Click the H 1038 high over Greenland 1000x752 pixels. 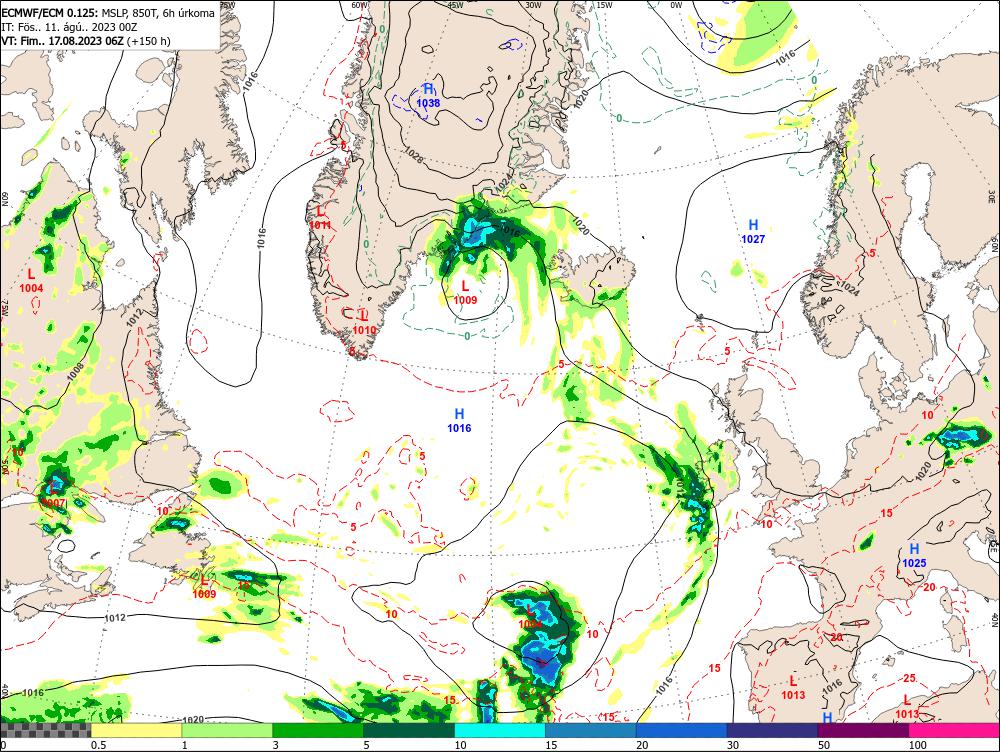428,96
